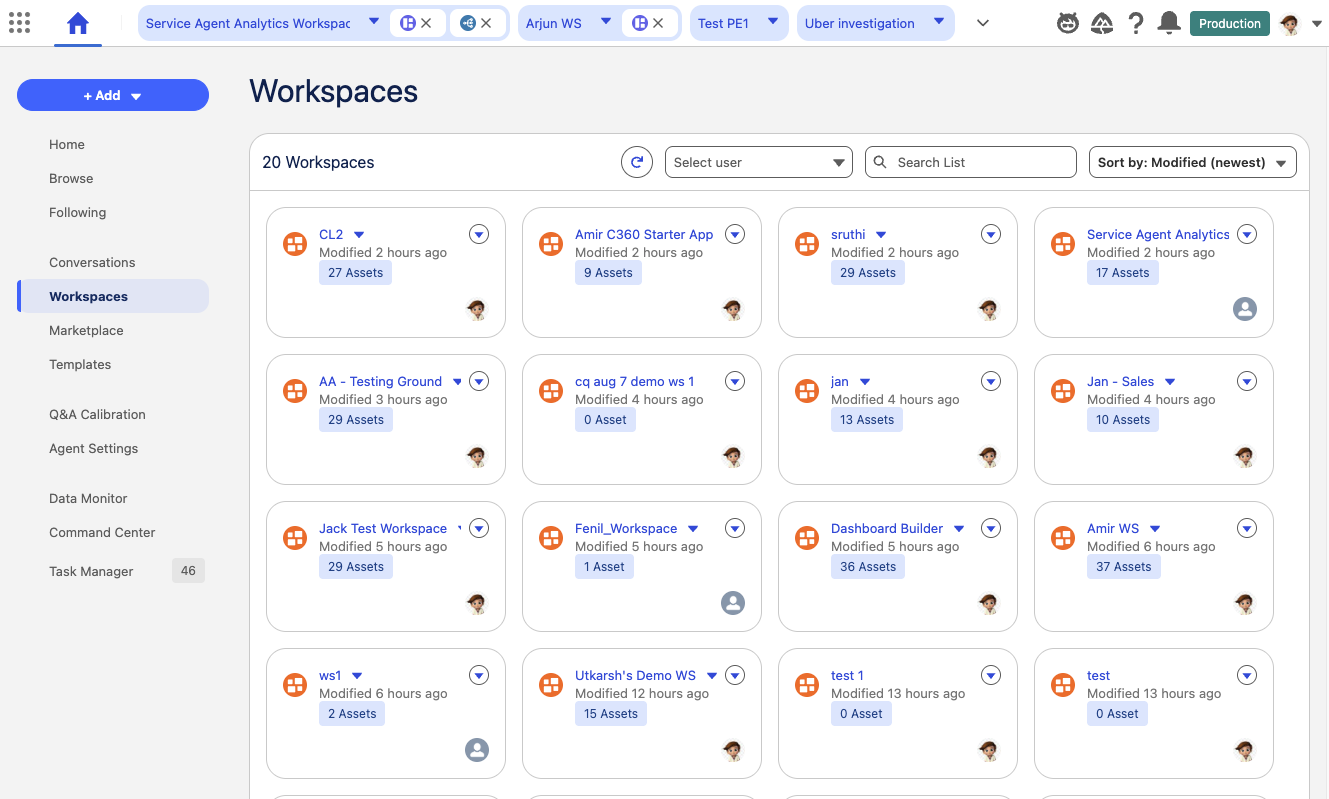Open the tab overflow chevron
The image size is (1329, 799).
982,23
